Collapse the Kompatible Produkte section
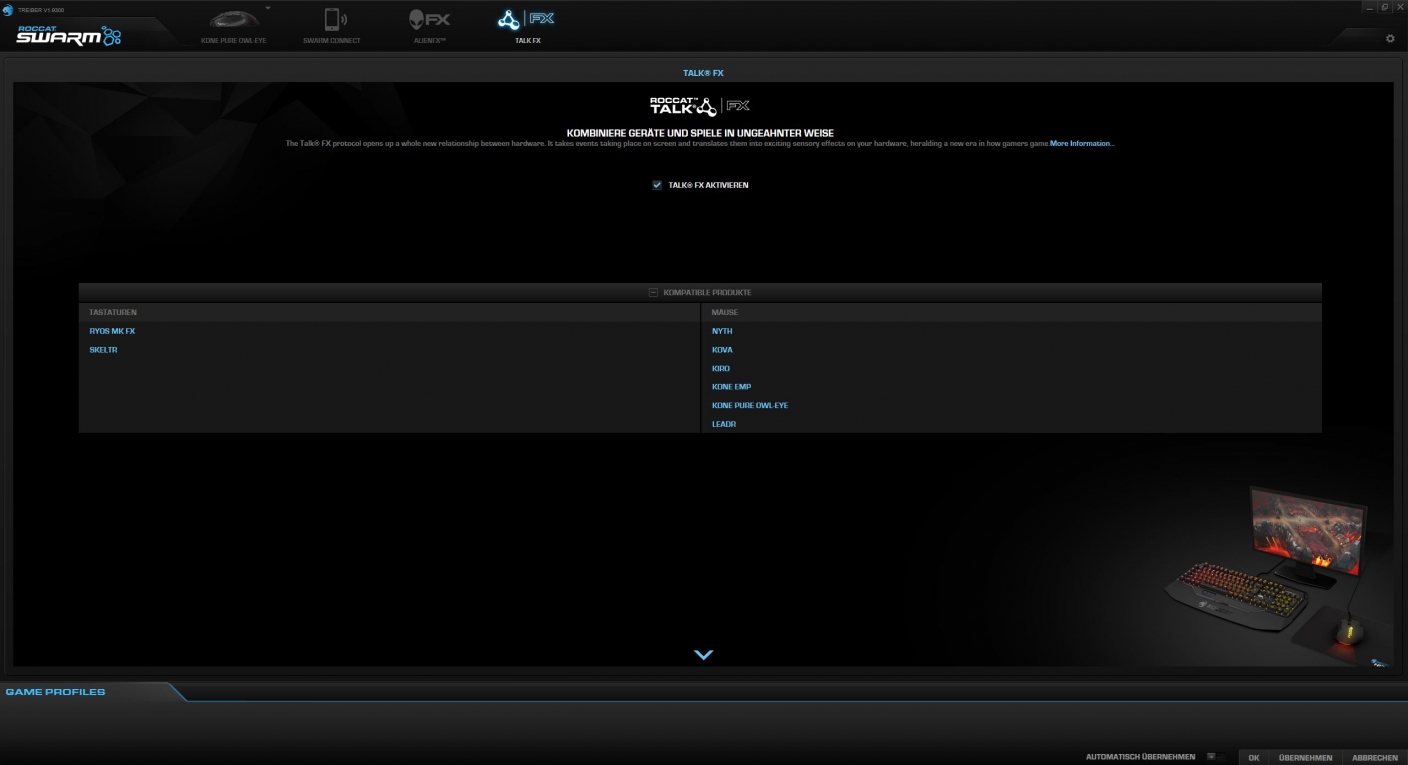1408x765 pixels. (653, 293)
